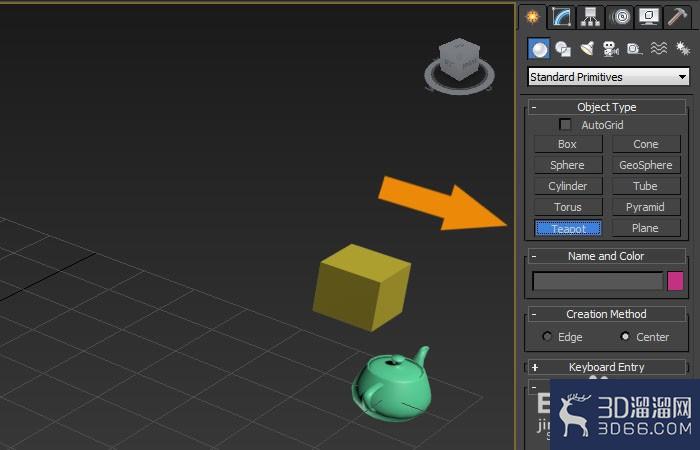Screen dimensions: 700x450
Task: Select the Helpers category icon
Action: pos(634,49)
